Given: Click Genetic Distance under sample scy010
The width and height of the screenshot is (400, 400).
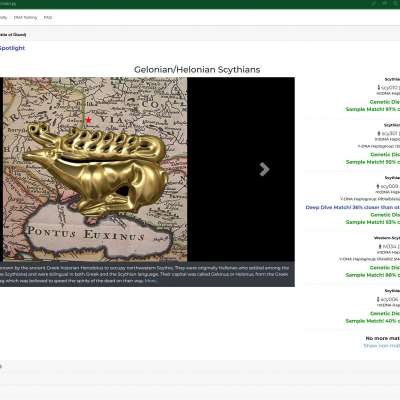Looking at the screenshot, I should coord(385,102).
